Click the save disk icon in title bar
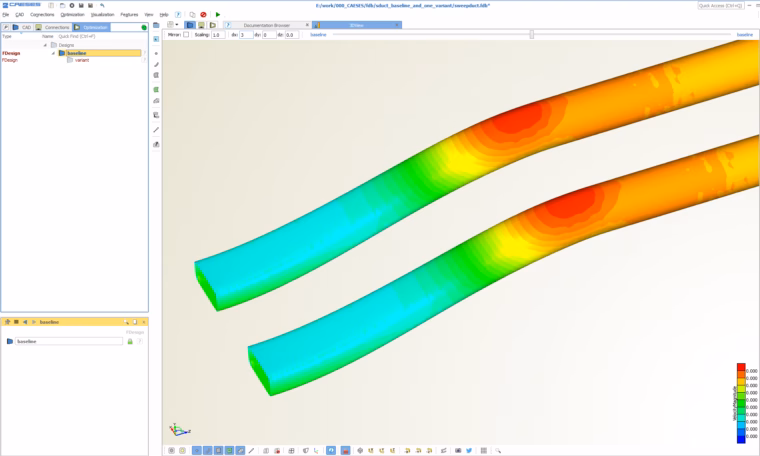 tap(81, 5)
